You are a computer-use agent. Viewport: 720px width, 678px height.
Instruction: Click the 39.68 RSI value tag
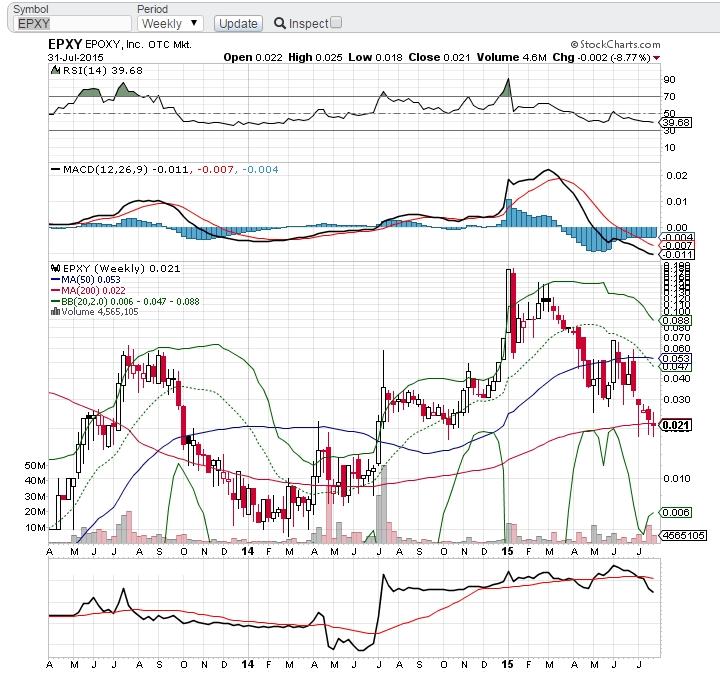676,123
